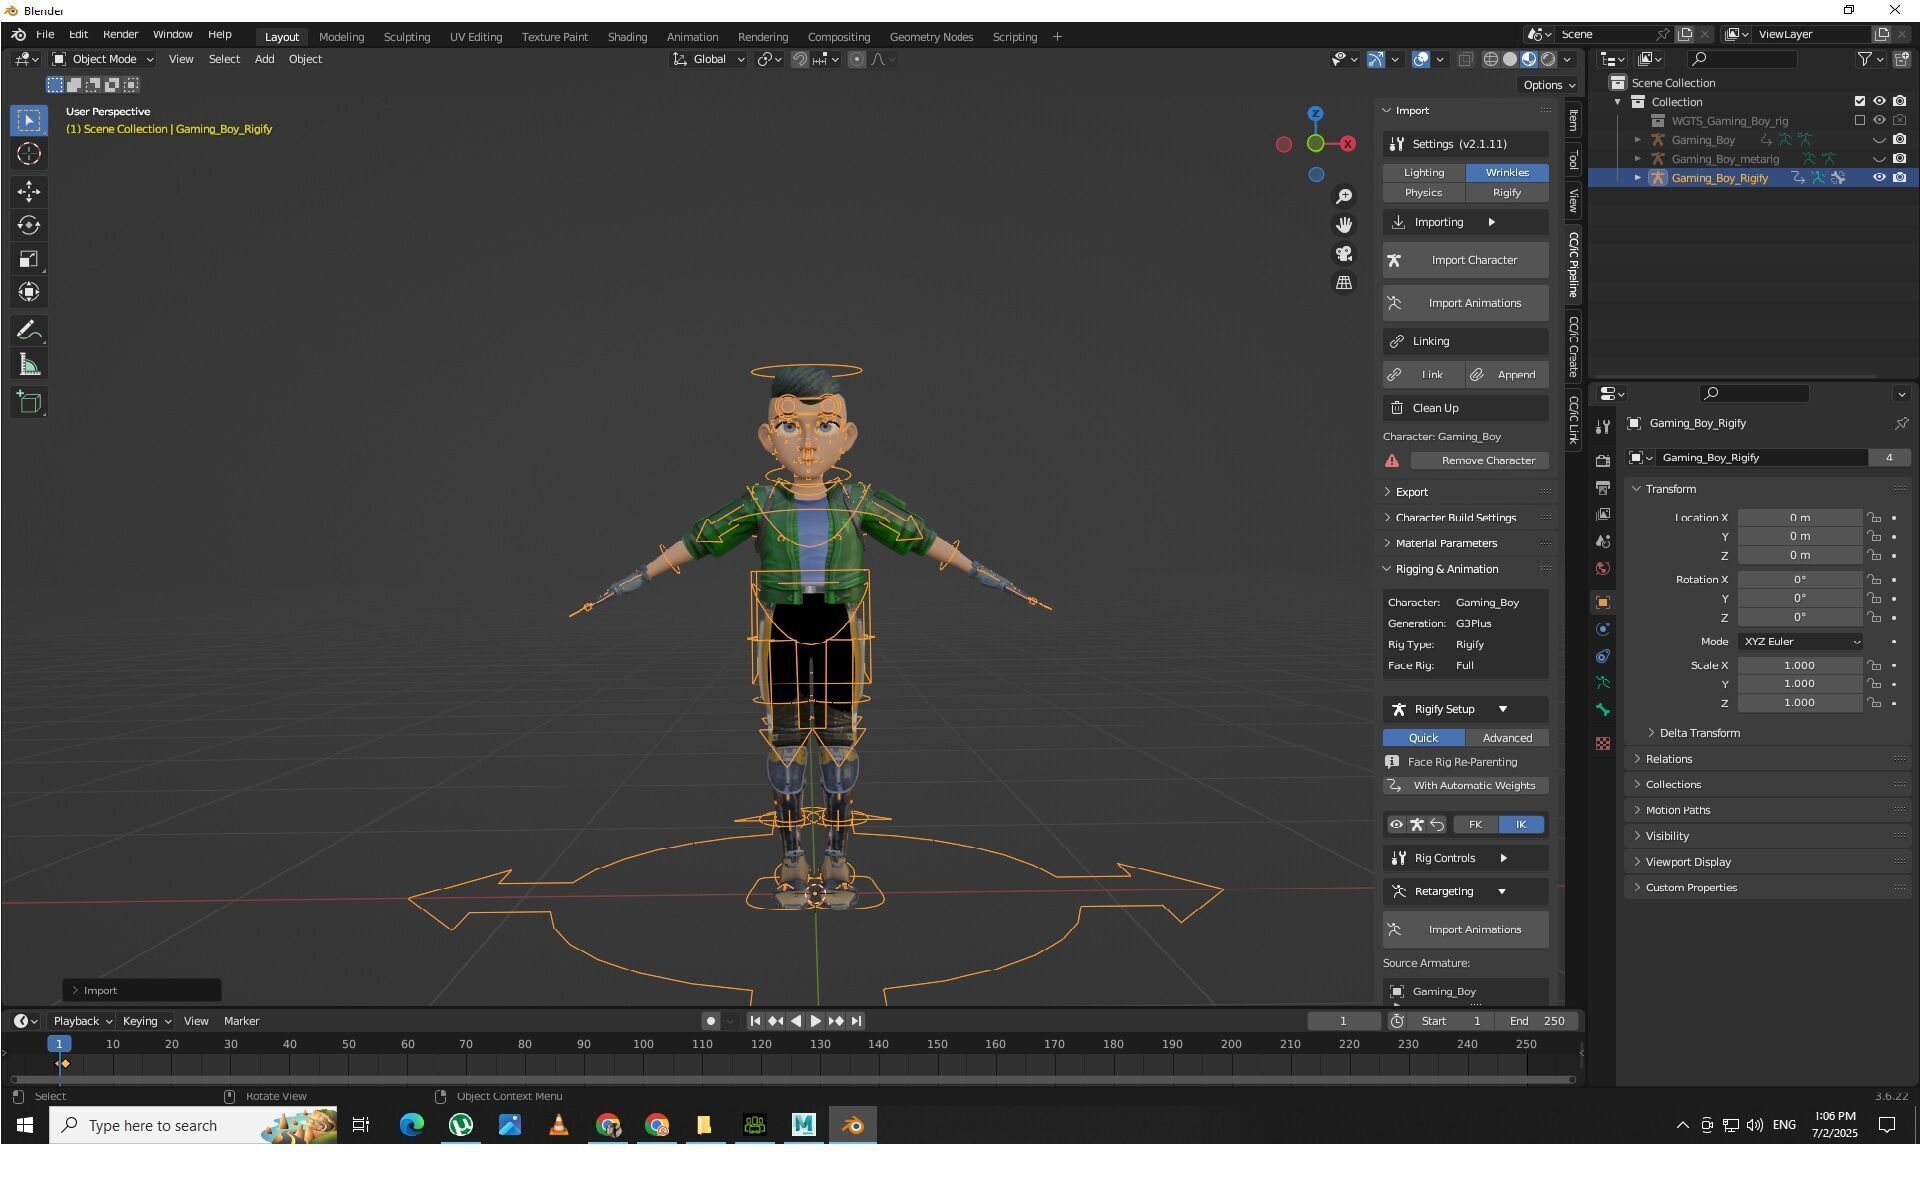
Task: Expand the Delta Transform panel
Action: 1699,734
